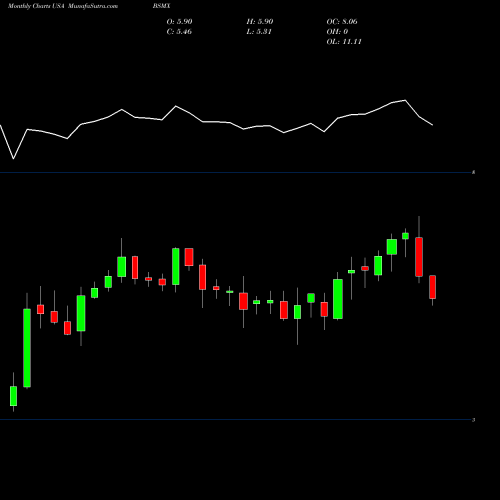Click the 'Monthly Charts USA MunafaSutra.com' title
500x500 pixels.
pyautogui.click(x=63, y=6)
